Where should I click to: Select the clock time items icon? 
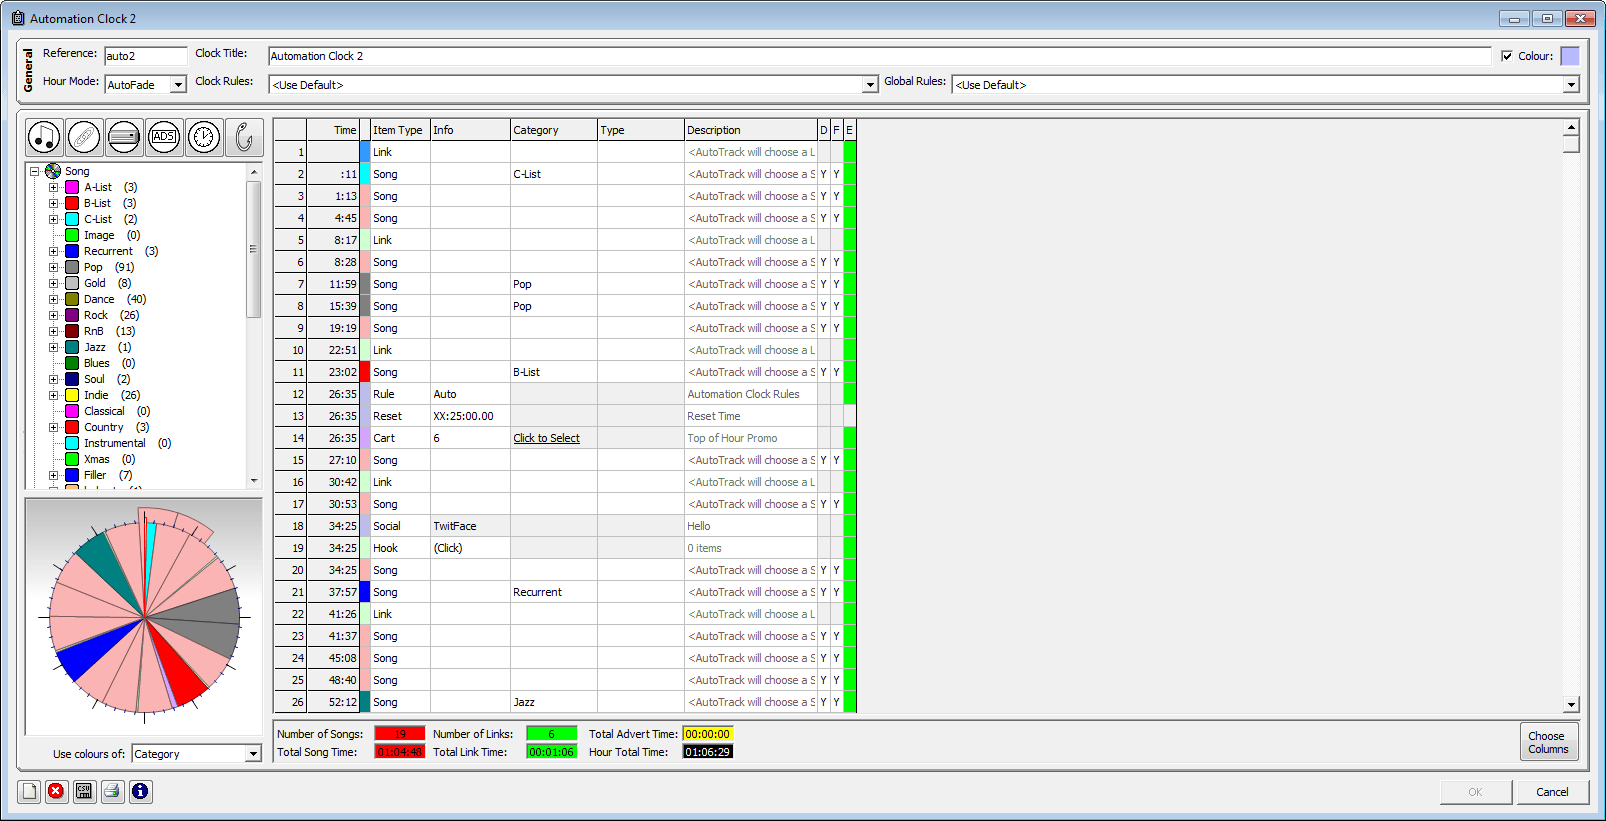pos(204,137)
